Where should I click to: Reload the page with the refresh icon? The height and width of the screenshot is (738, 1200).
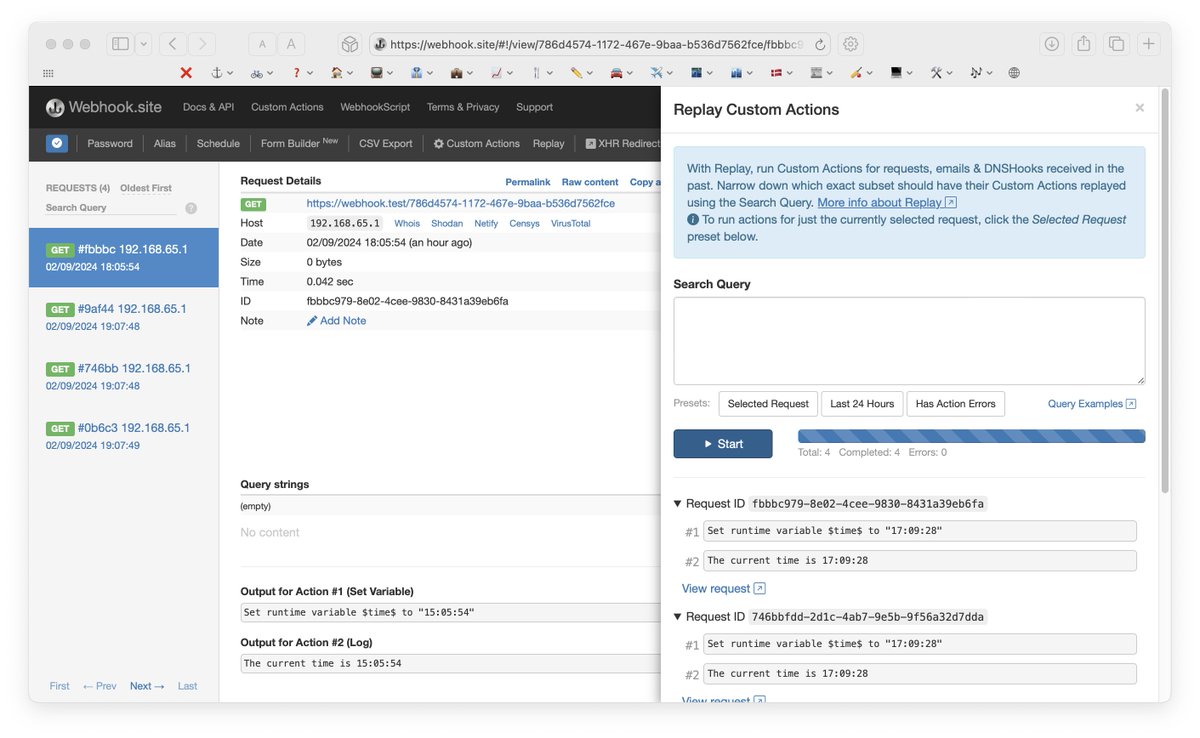[x=820, y=44]
